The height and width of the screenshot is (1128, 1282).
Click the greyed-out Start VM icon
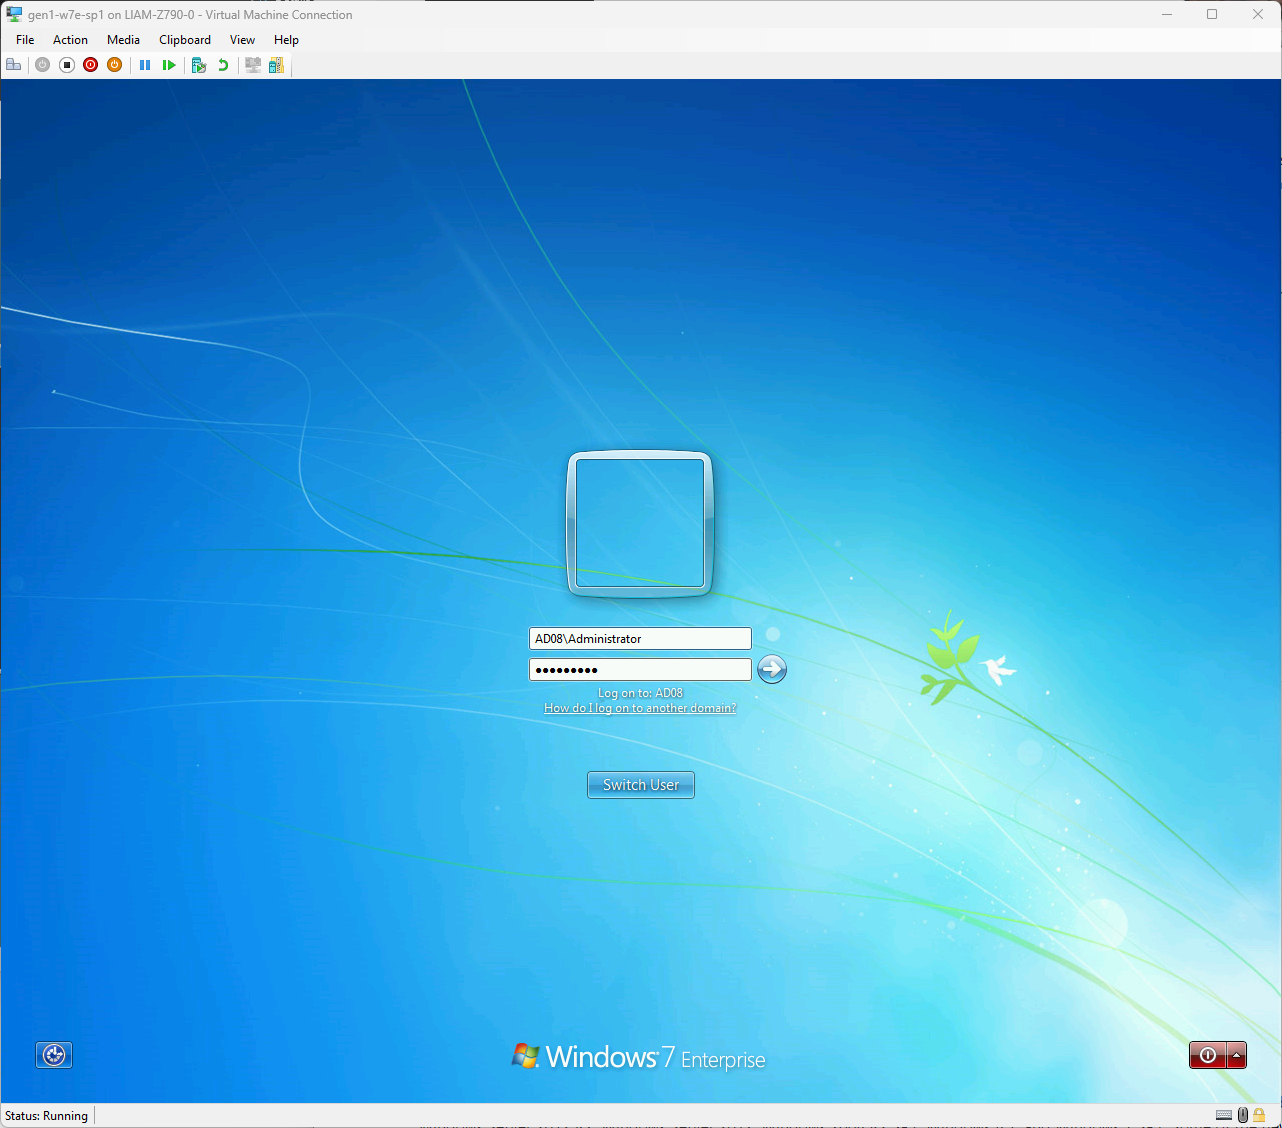pyautogui.click(x=42, y=65)
